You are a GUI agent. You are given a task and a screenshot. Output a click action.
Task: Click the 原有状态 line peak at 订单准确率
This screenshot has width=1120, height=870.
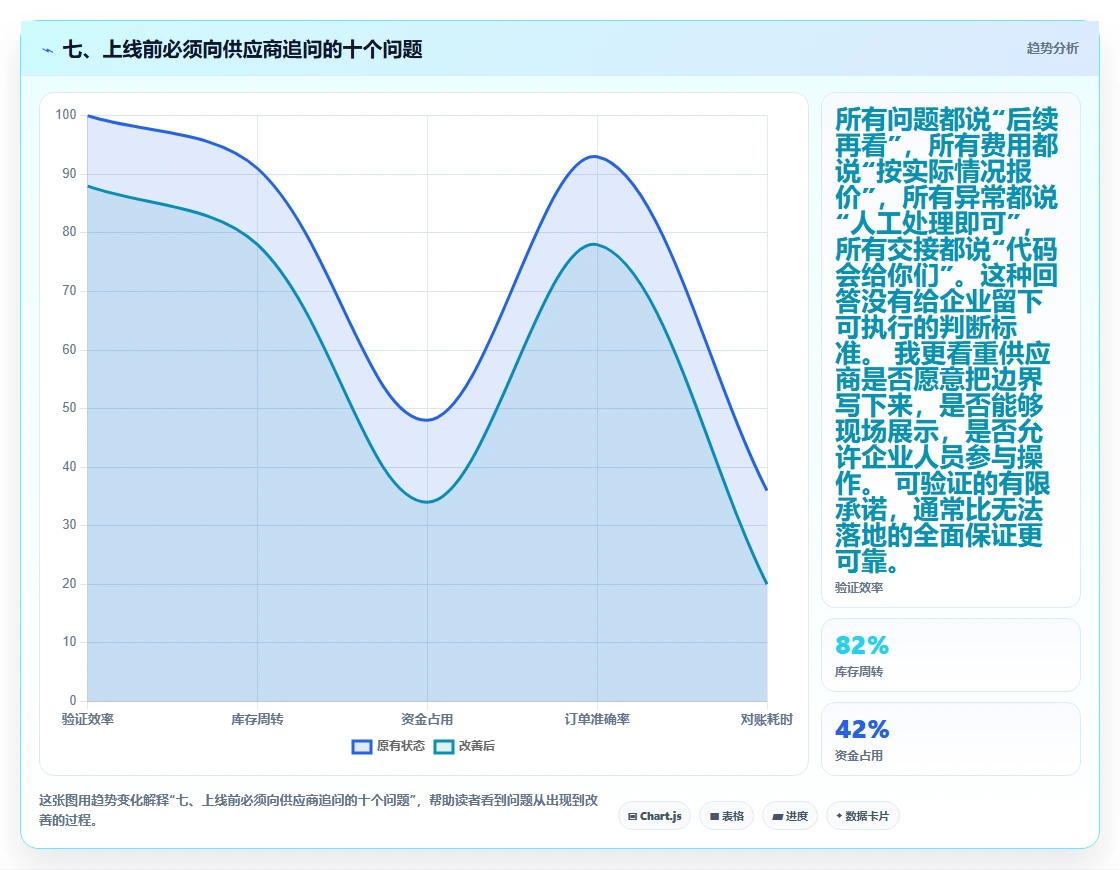pos(595,156)
